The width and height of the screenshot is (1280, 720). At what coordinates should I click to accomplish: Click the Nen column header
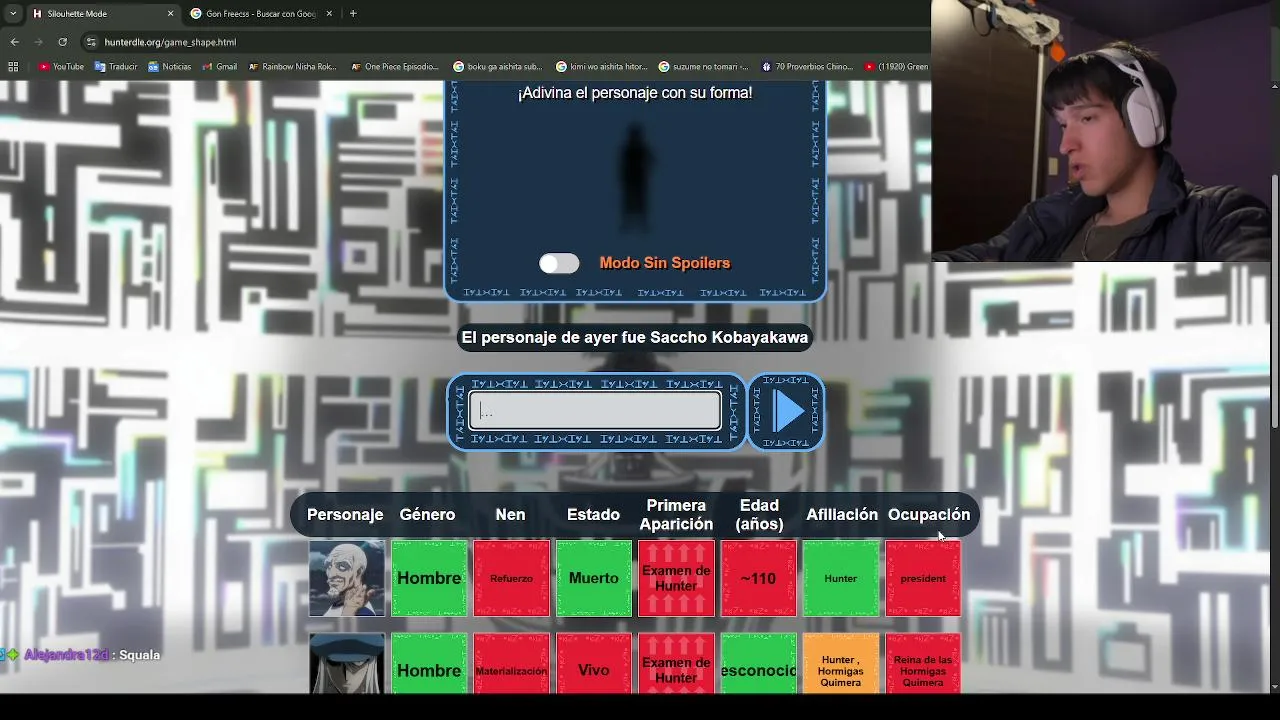coord(510,514)
